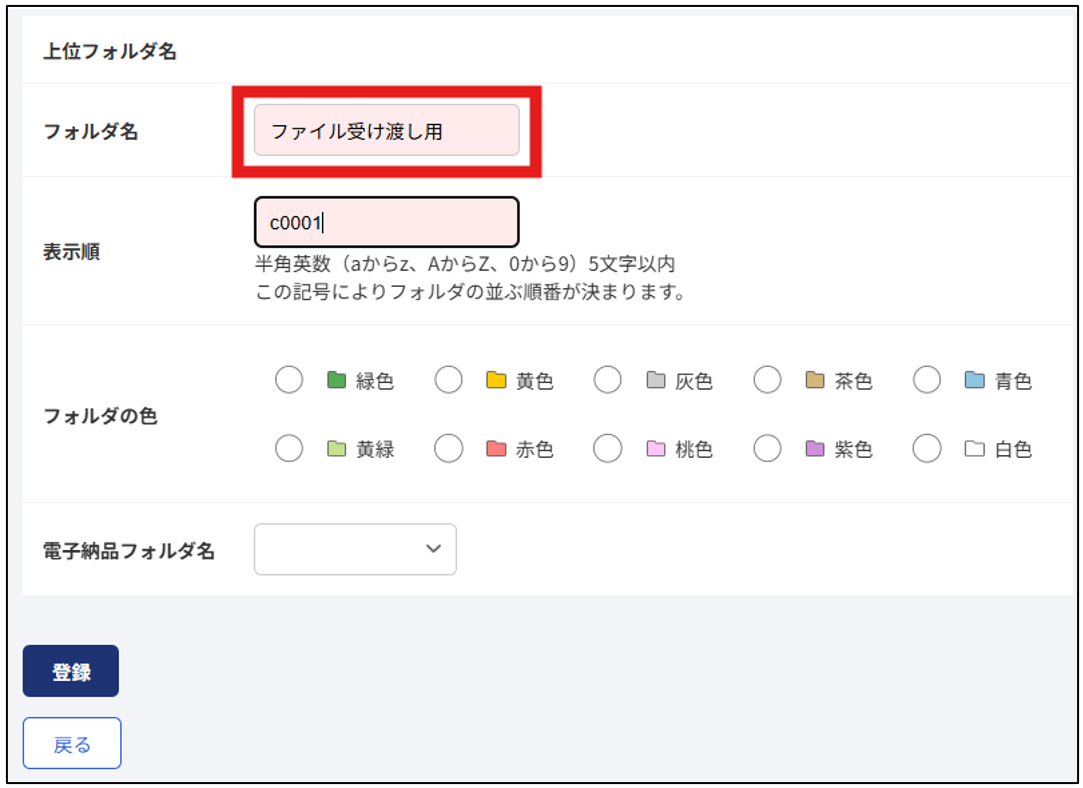Open the 電子納品フォルダ名 dropdown
Image resolution: width=1083 pixels, height=788 pixels.
click(355, 549)
